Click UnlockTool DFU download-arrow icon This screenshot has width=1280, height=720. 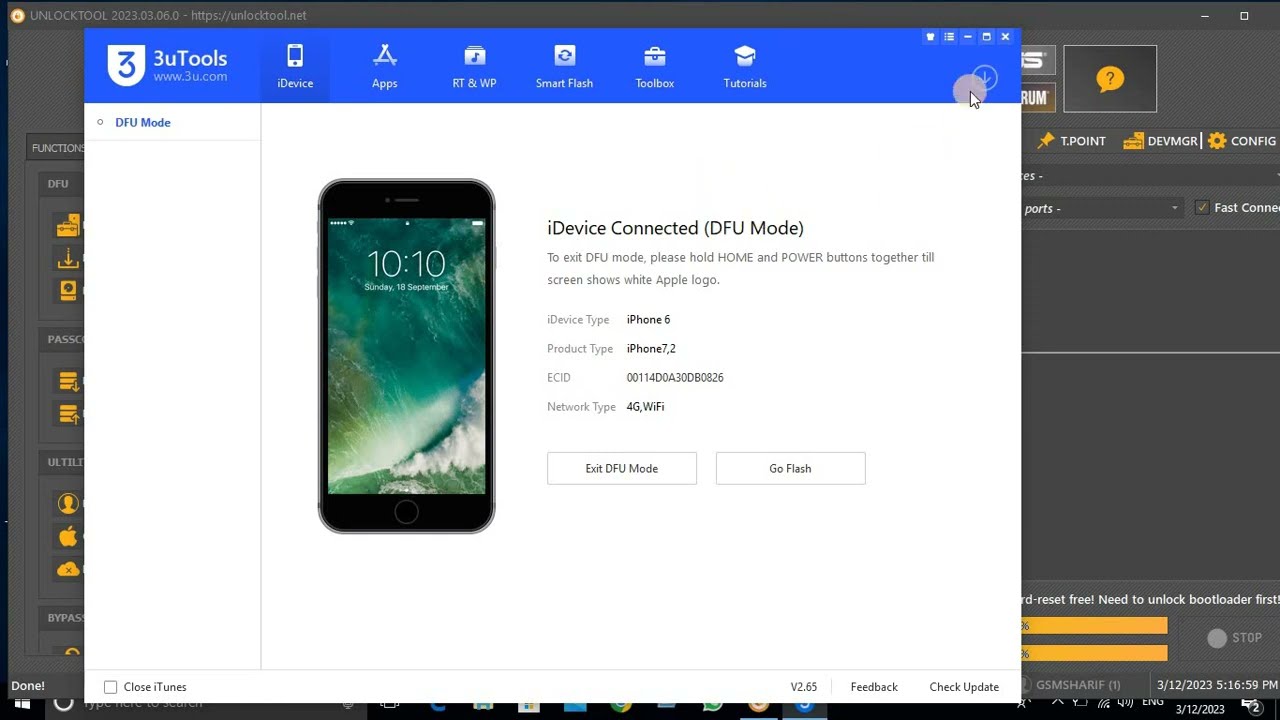point(68,259)
